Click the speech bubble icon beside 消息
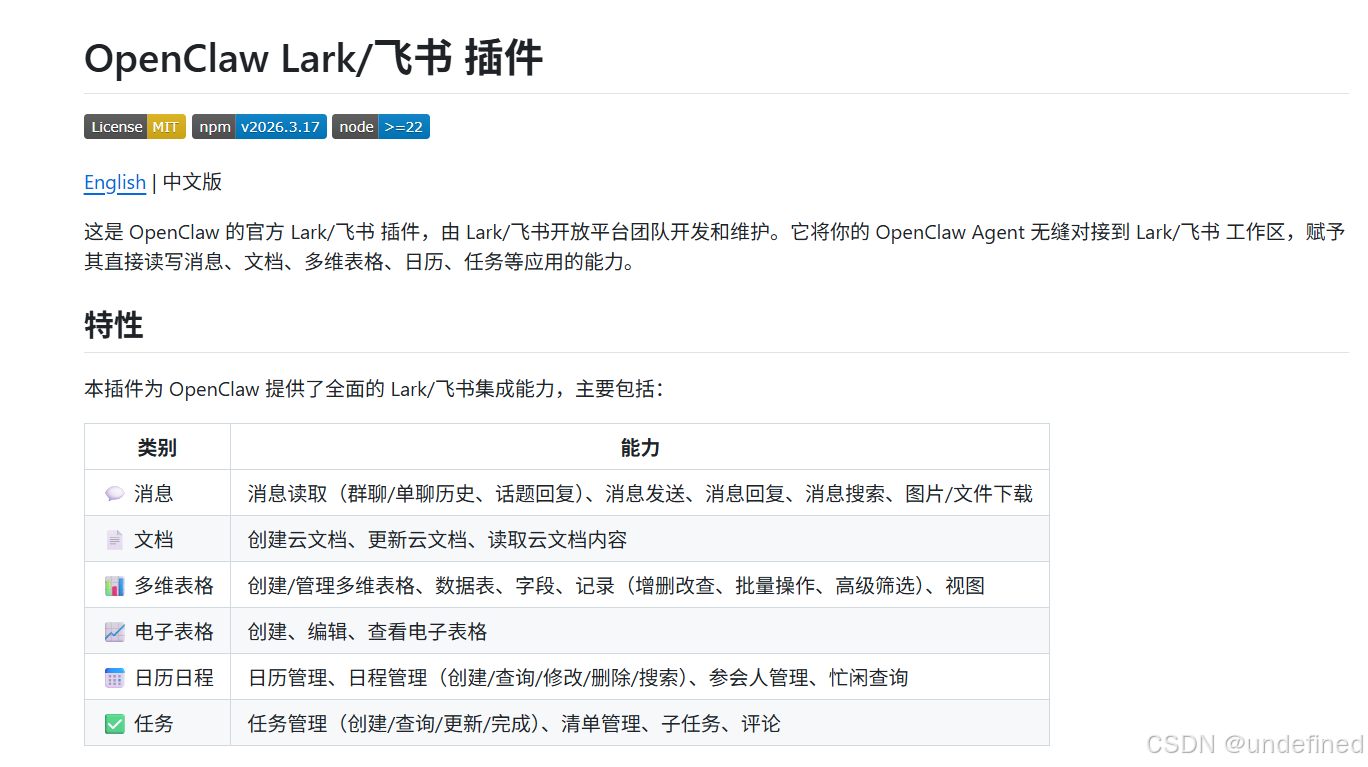Image resolution: width=1368 pixels, height=767 pixels. (115, 493)
